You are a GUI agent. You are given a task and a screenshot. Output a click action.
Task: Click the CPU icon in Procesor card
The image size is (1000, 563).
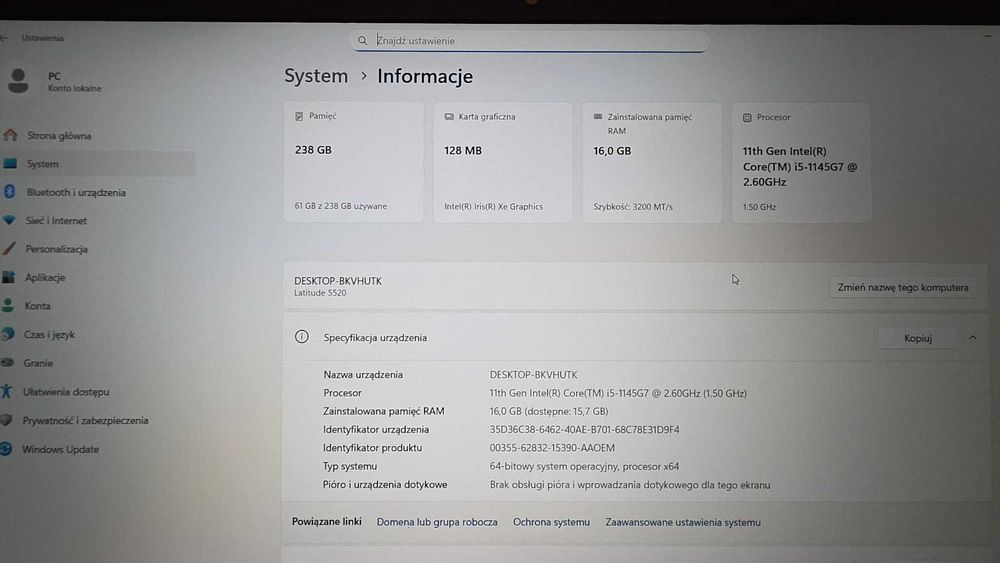[x=747, y=117]
